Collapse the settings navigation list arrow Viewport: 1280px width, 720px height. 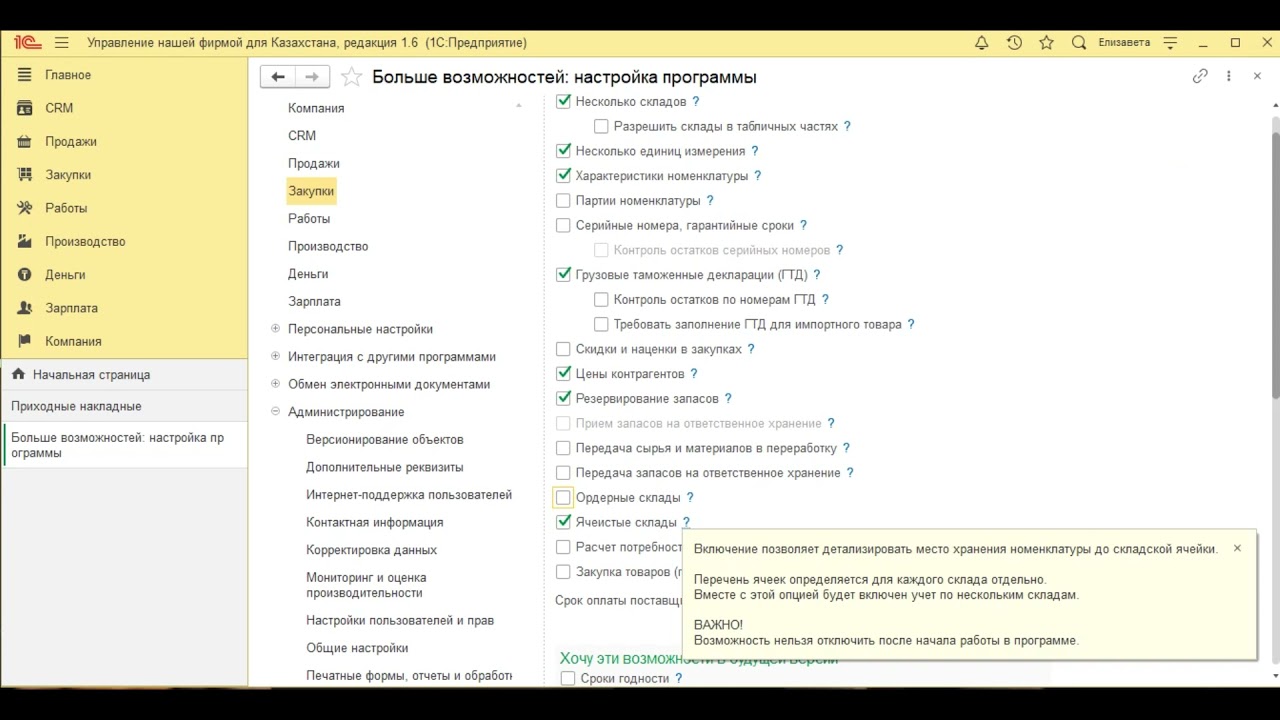(x=518, y=105)
